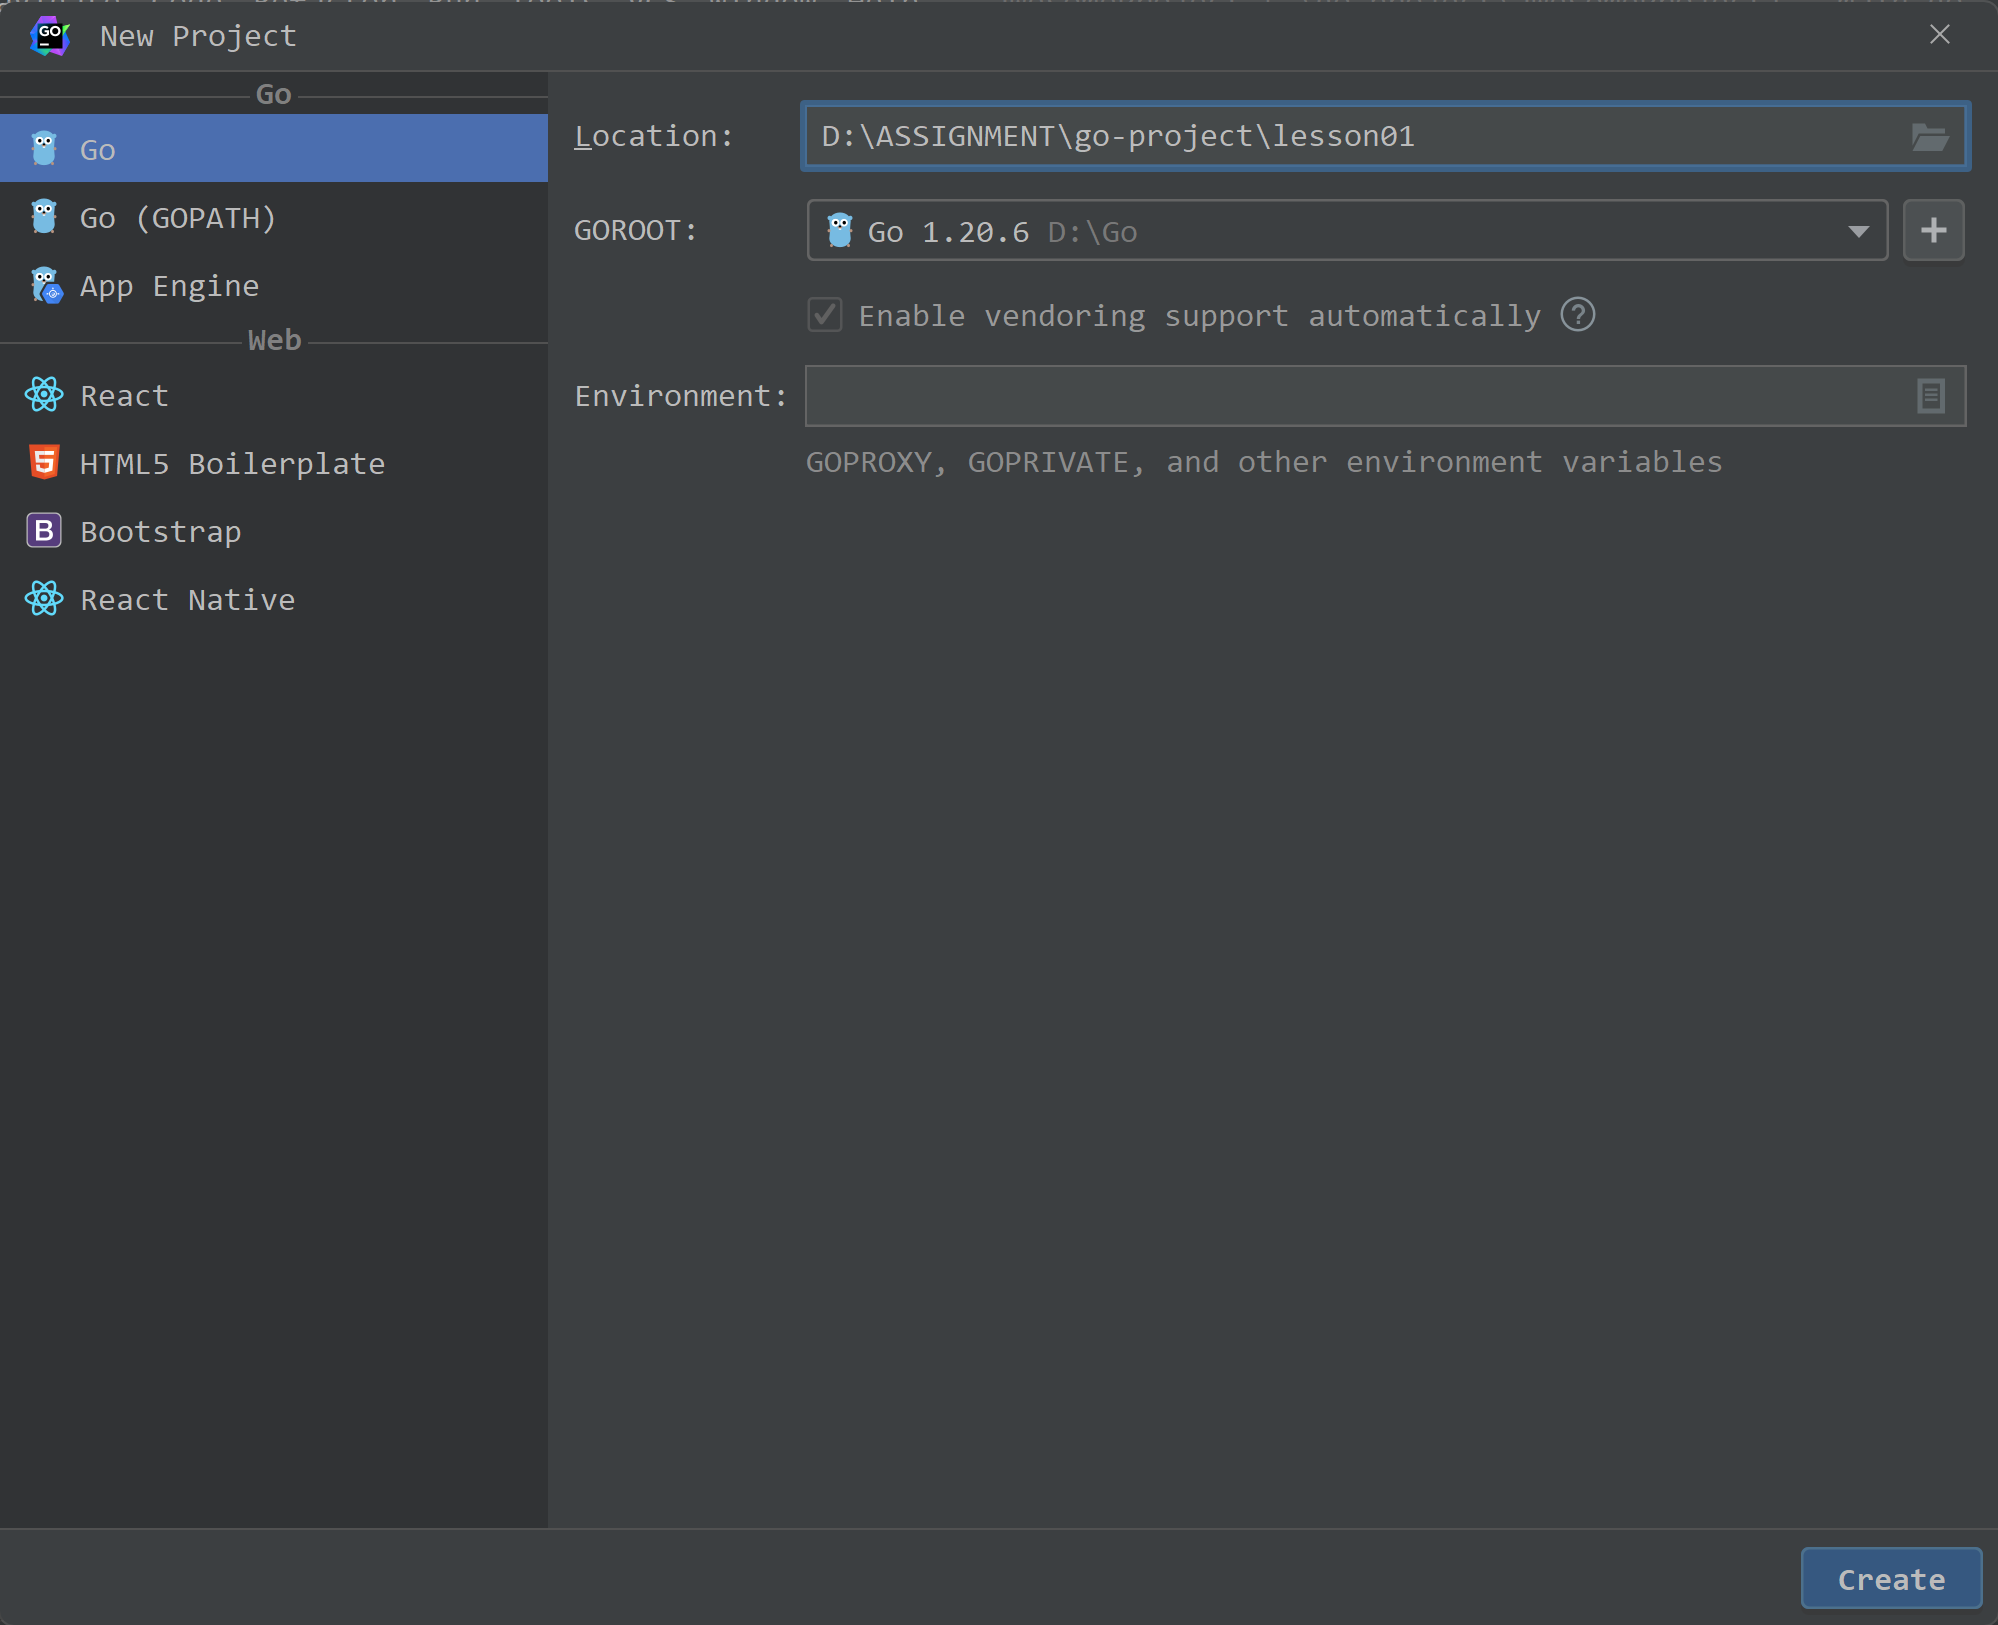Click the App Engine icon
This screenshot has height=1625, width=1998.
[x=46, y=285]
